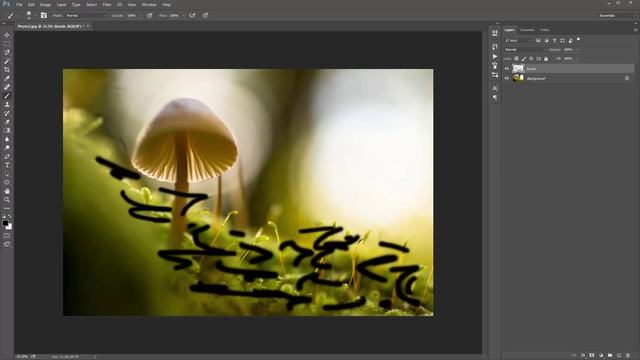Screen dimensions: 640x360
Task: Open layer blend mode Normal dropdown
Action: (524, 49)
